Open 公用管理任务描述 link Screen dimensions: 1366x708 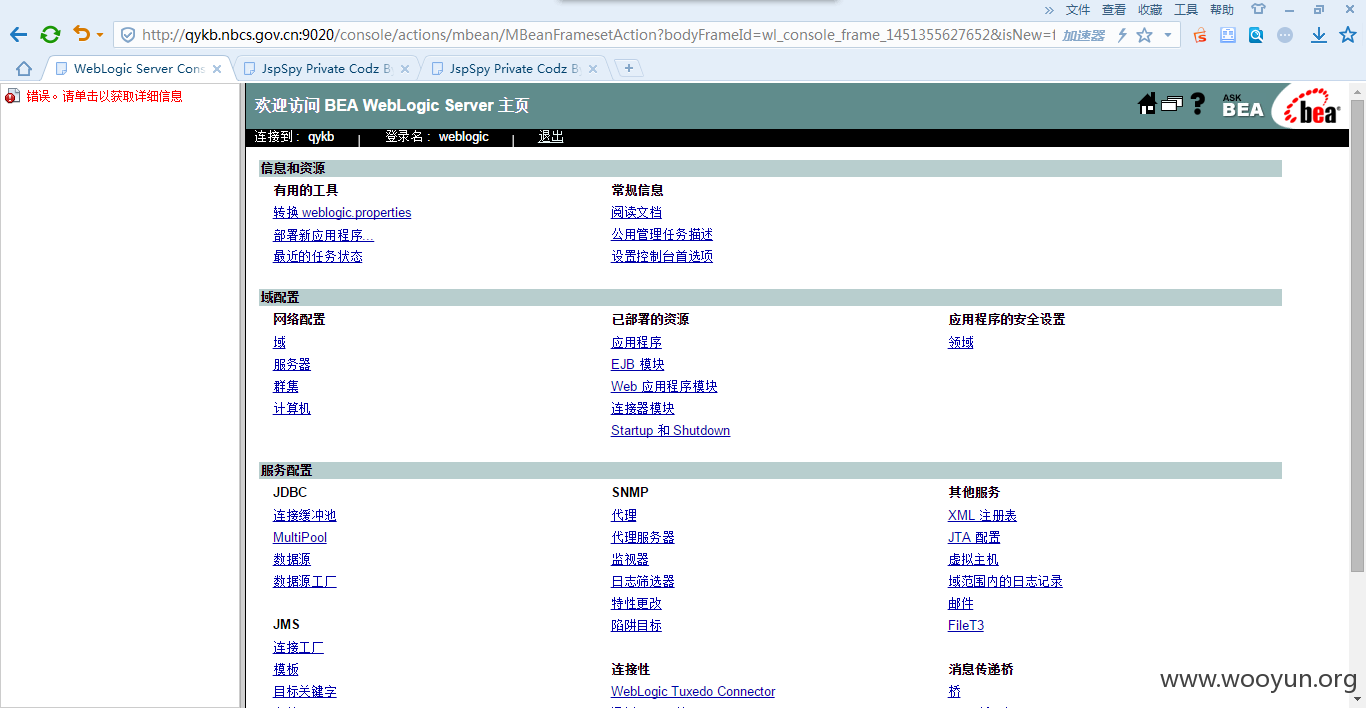[662, 235]
